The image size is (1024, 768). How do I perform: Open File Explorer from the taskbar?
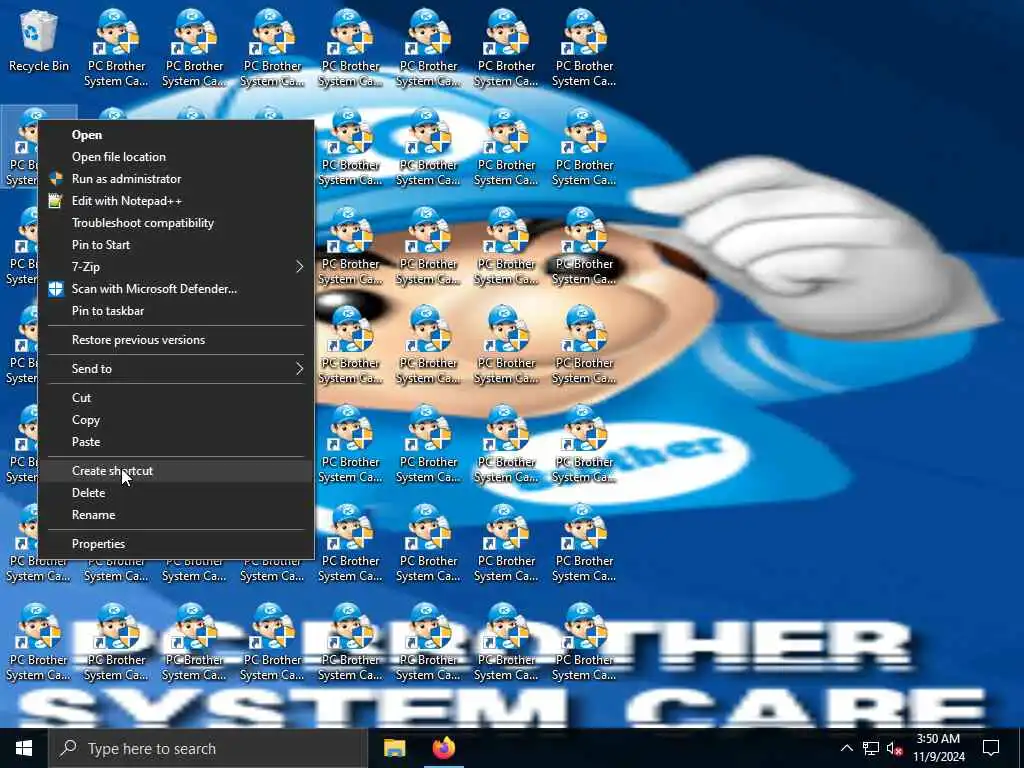click(394, 748)
